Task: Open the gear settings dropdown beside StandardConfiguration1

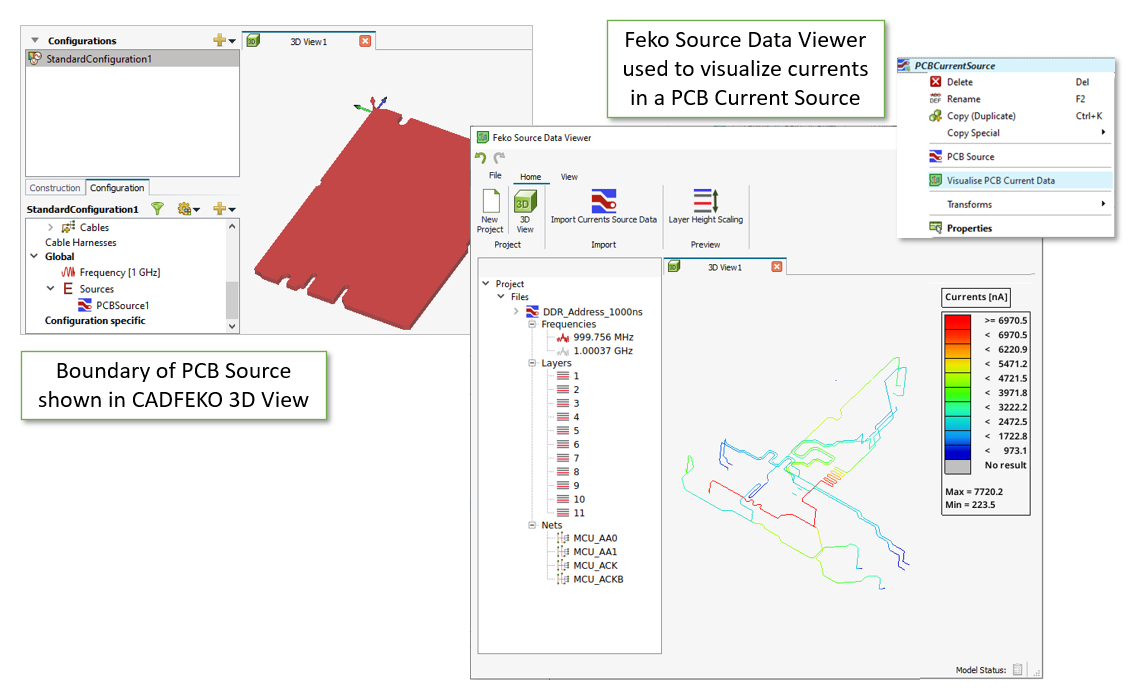Action: 187,209
